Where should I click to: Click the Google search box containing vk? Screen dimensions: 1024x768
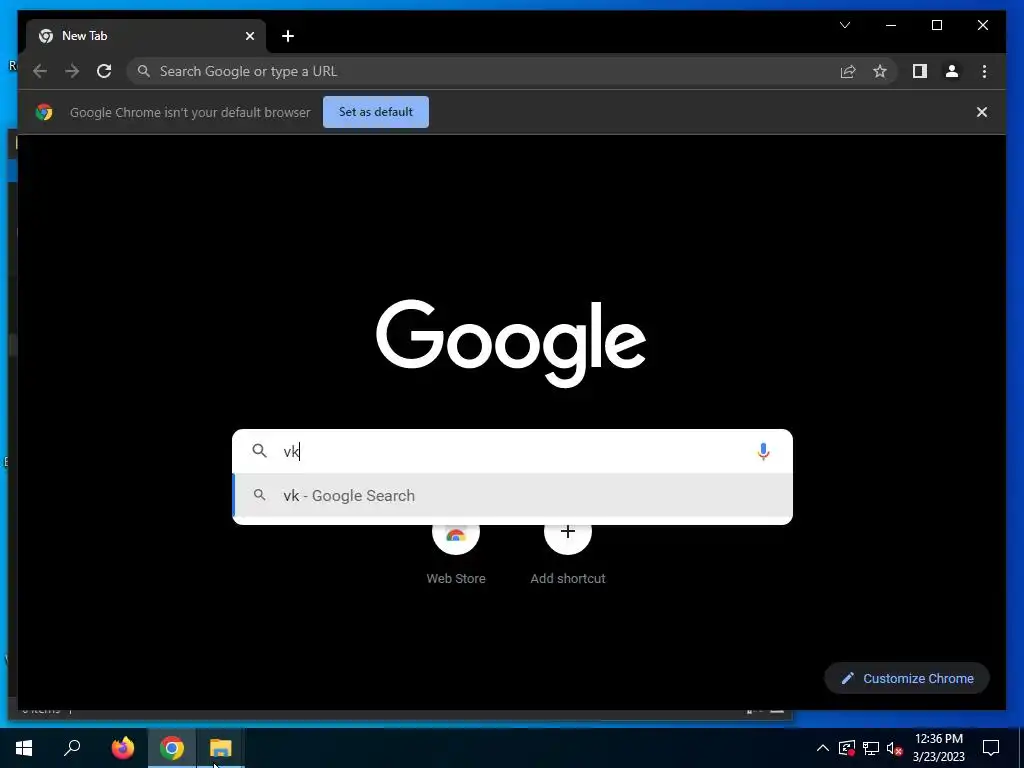click(512, 451)
